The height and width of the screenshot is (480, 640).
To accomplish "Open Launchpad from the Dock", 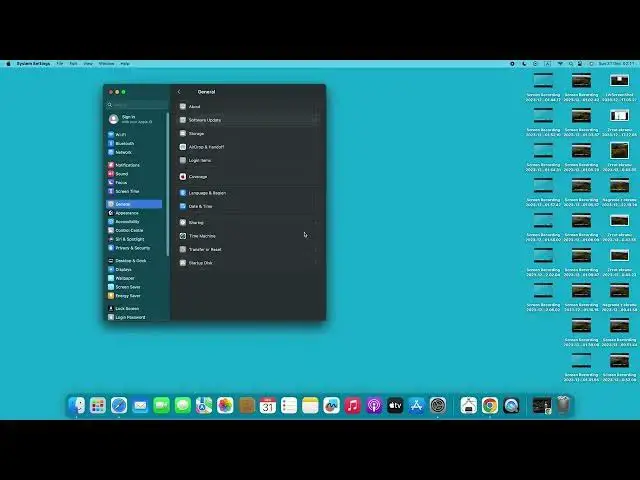I will tap(98, 406).
